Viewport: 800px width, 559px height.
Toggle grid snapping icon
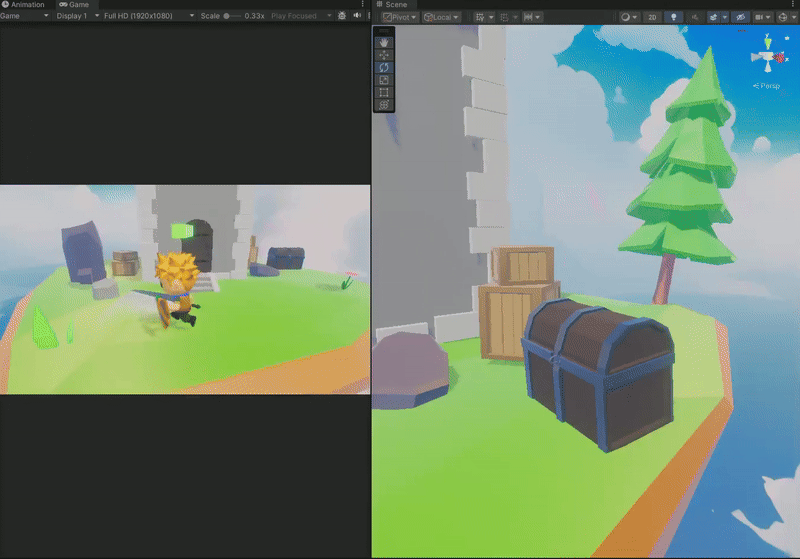click(x=504, y=17)
